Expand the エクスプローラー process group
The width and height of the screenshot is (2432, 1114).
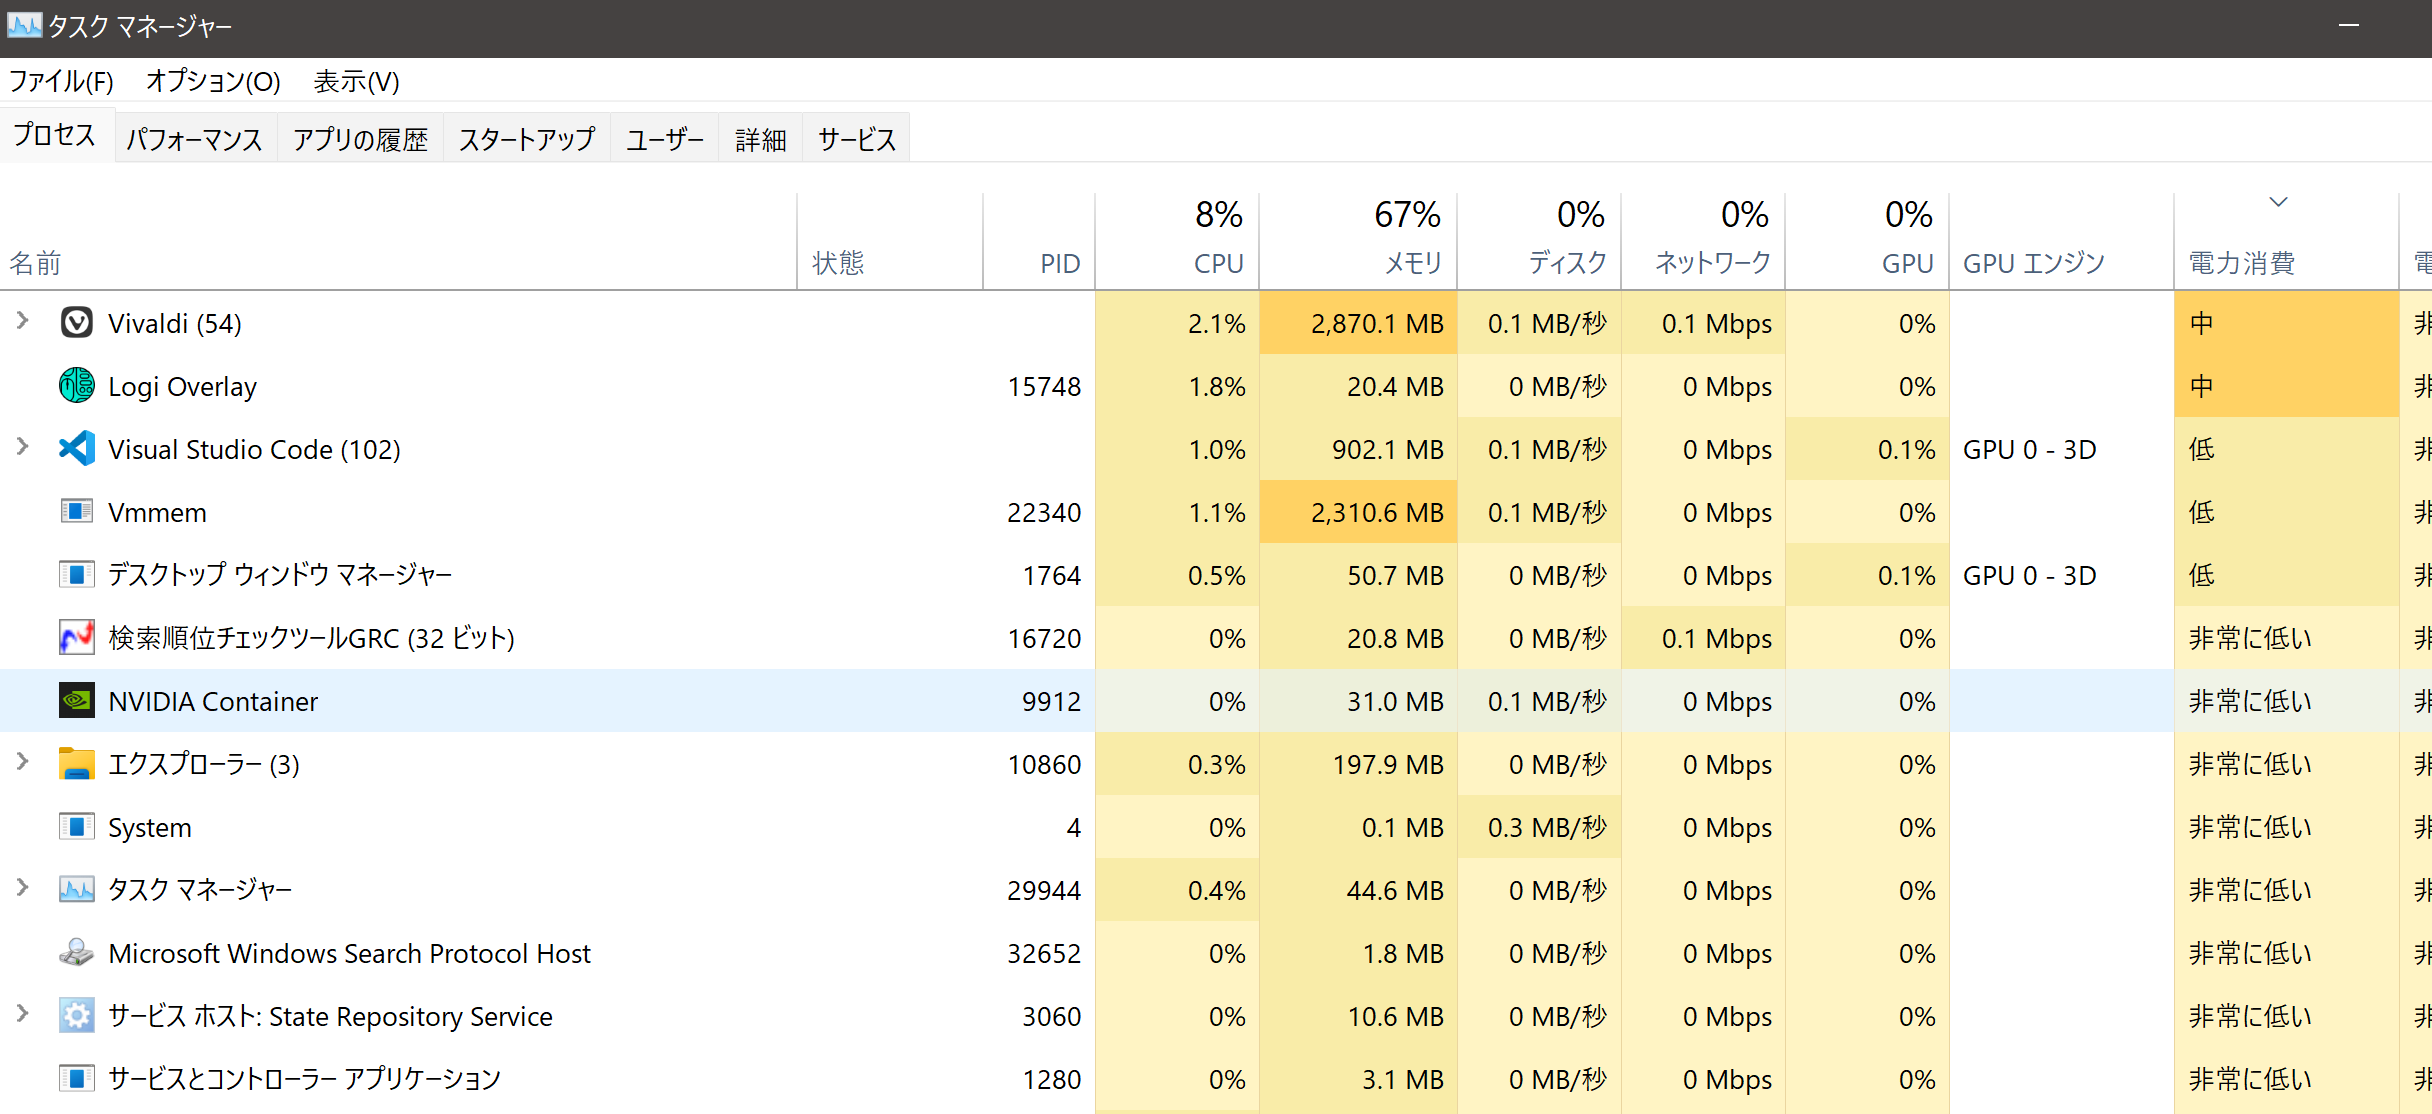[23, 762]
